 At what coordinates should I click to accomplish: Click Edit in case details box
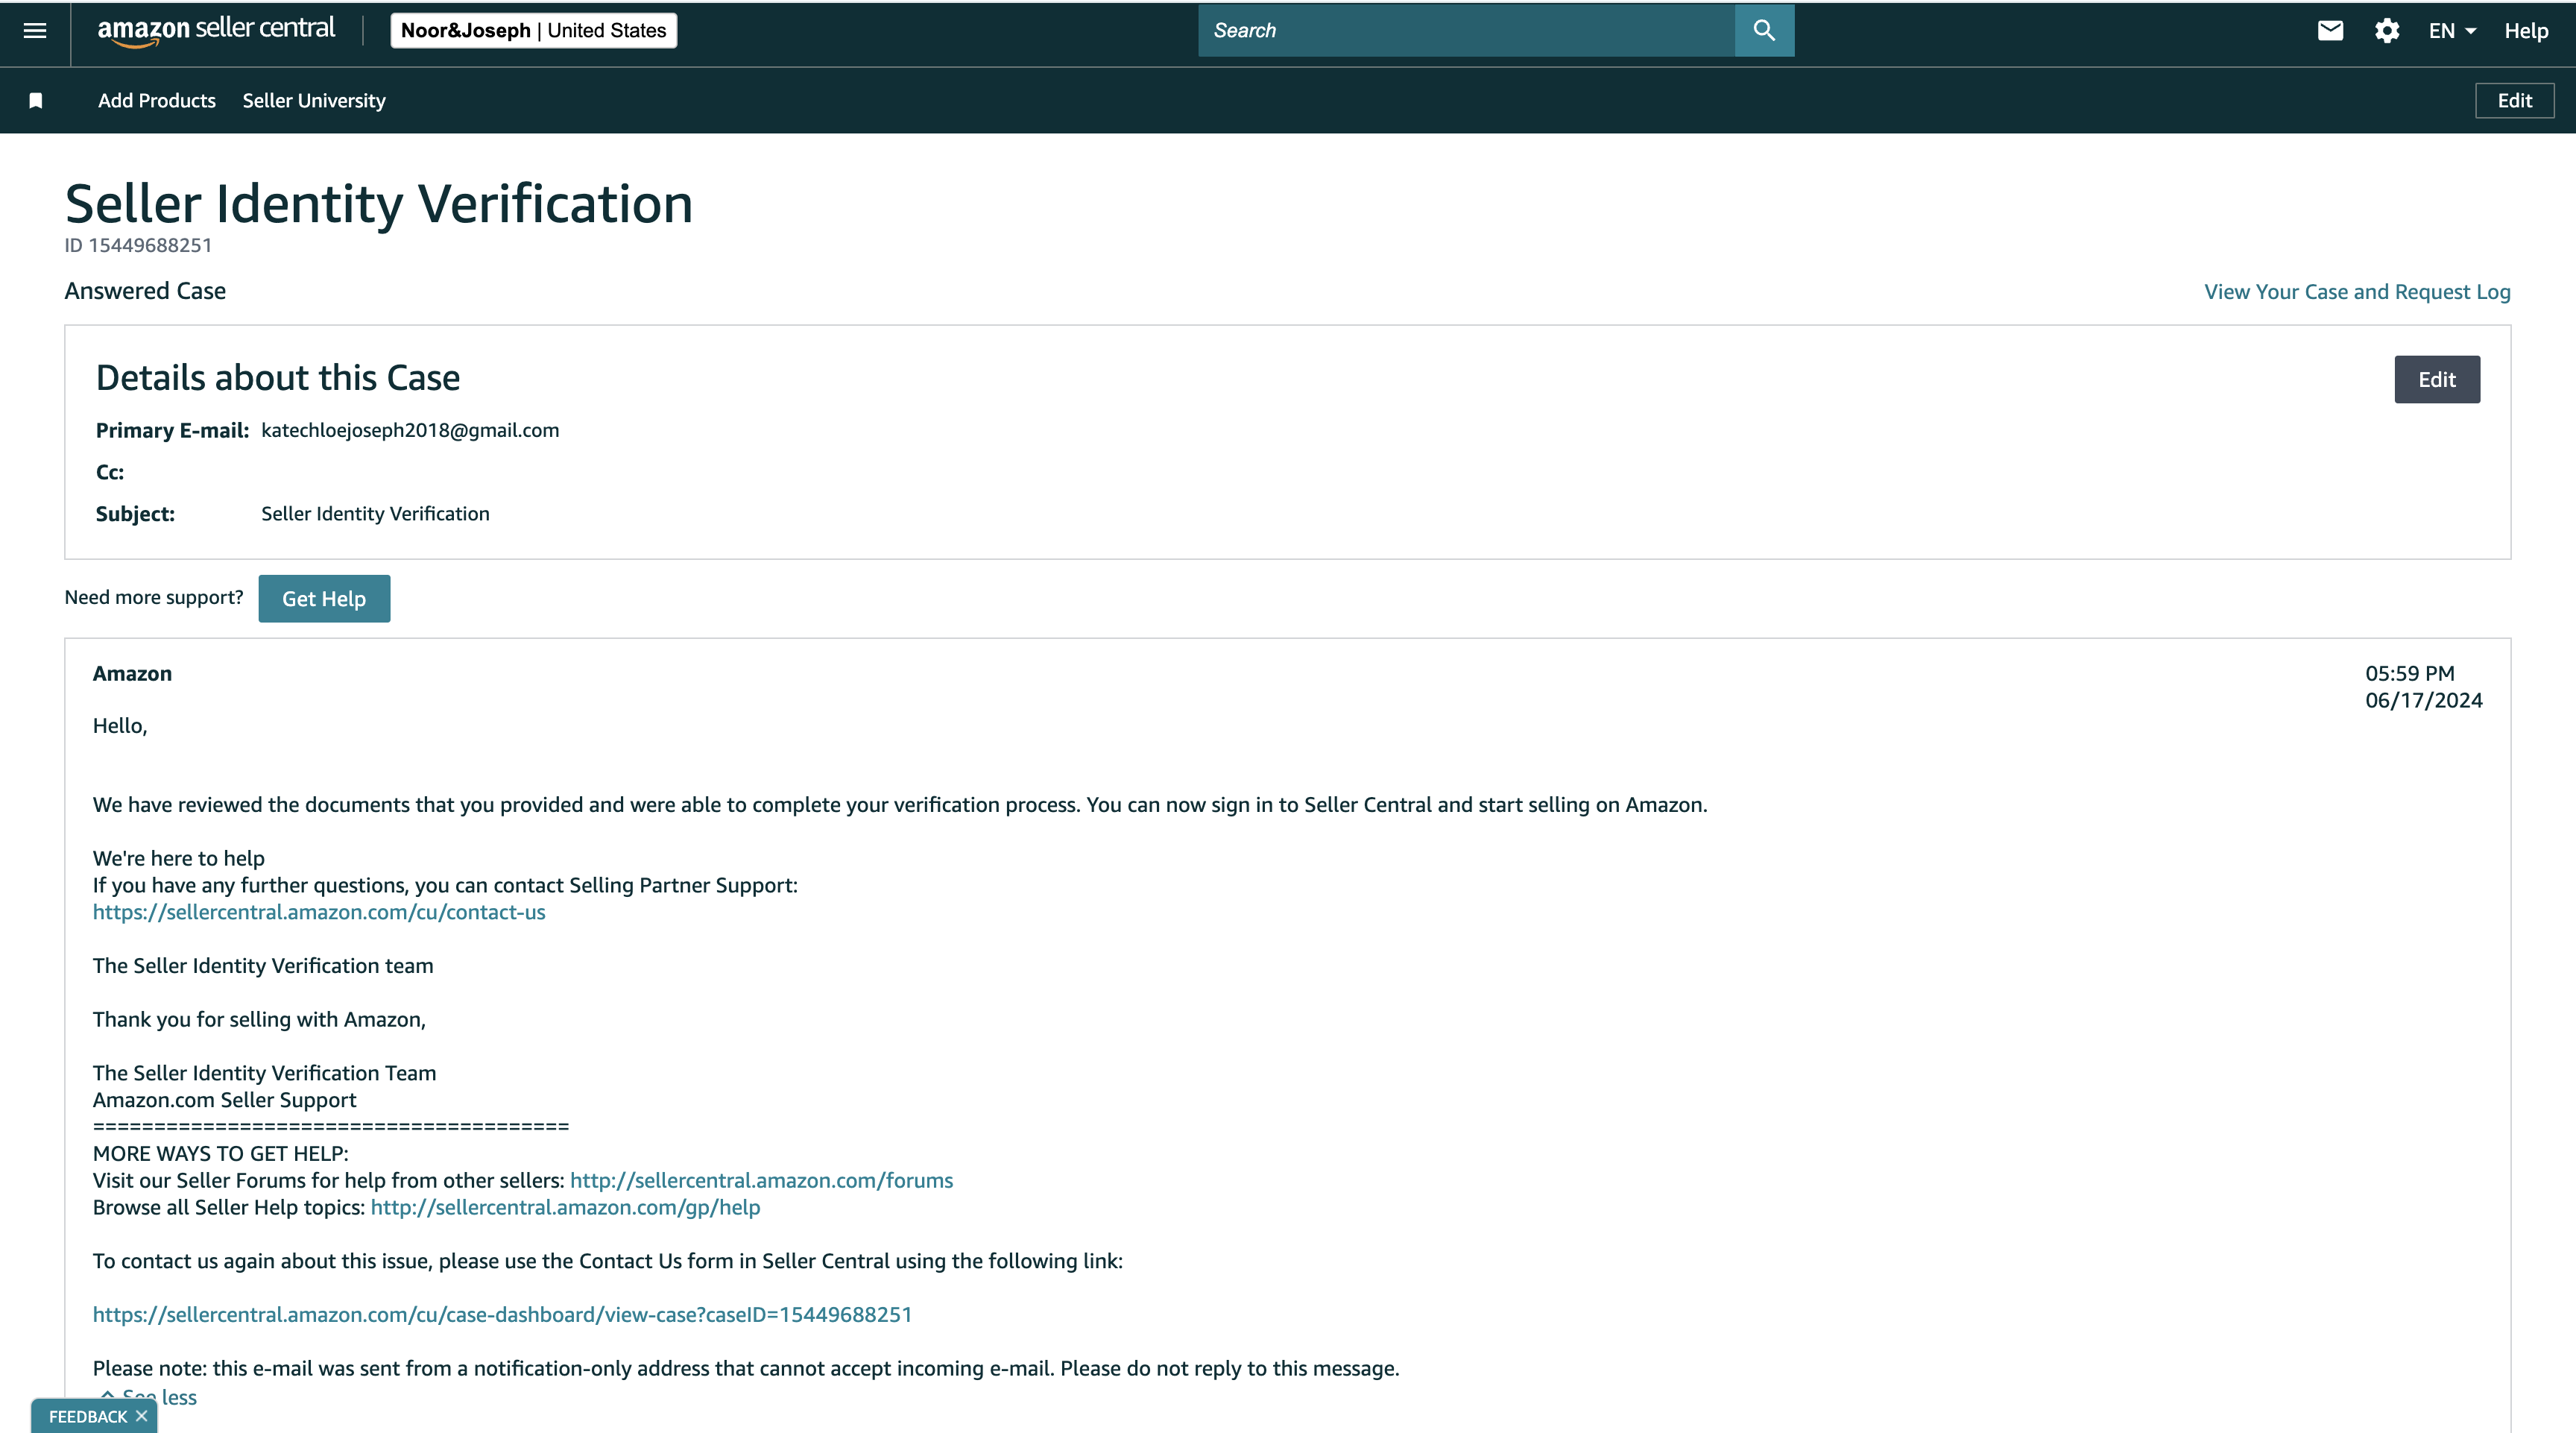click(x=2437, y=379)
